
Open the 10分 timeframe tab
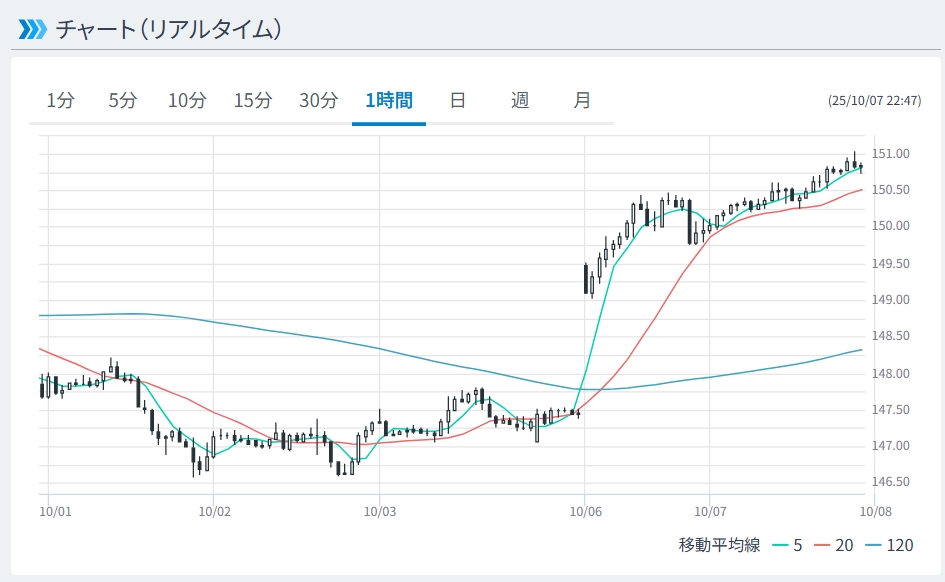(x=187, y=100)
